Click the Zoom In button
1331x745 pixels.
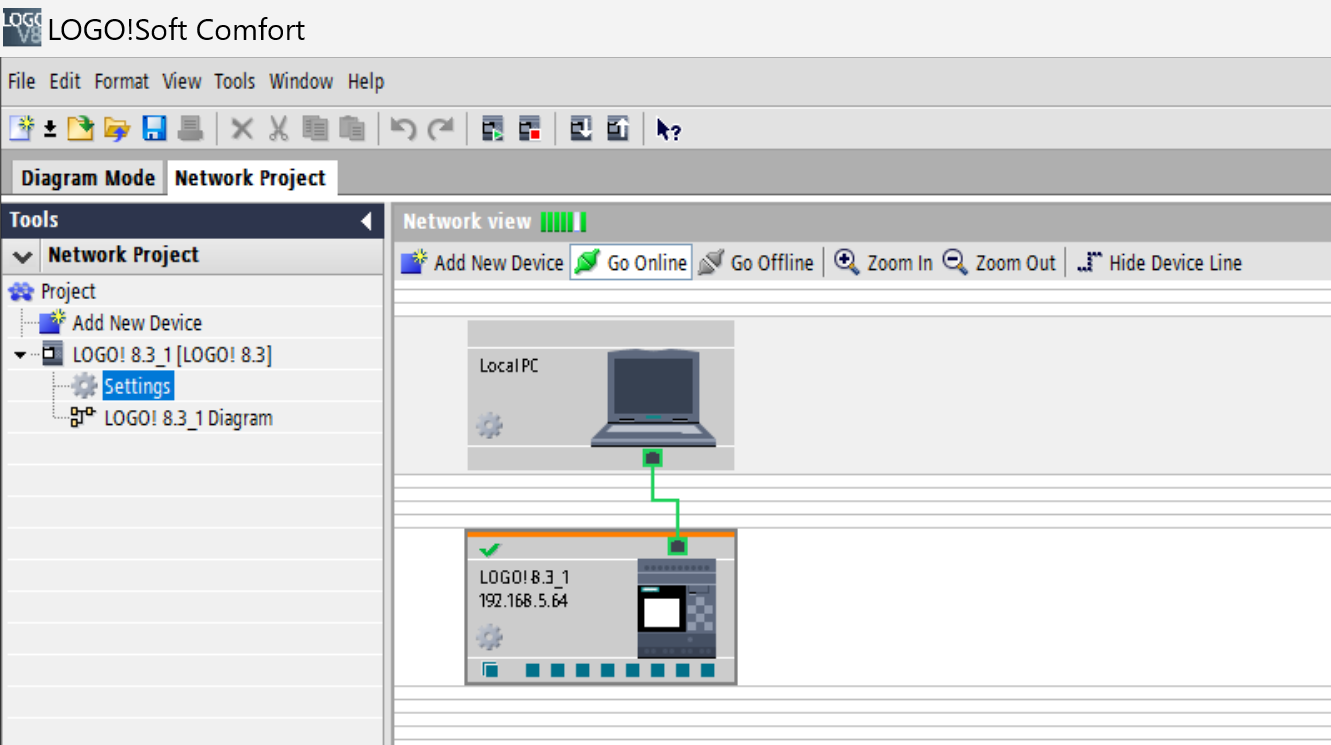[883, 263]
